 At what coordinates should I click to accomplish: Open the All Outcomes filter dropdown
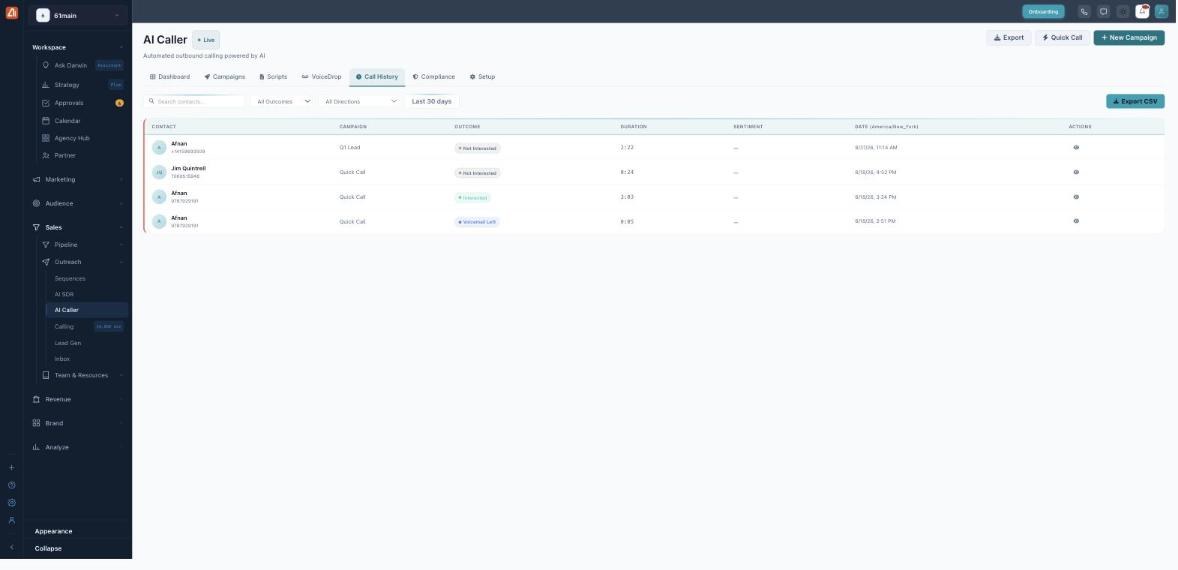(283, 101)
